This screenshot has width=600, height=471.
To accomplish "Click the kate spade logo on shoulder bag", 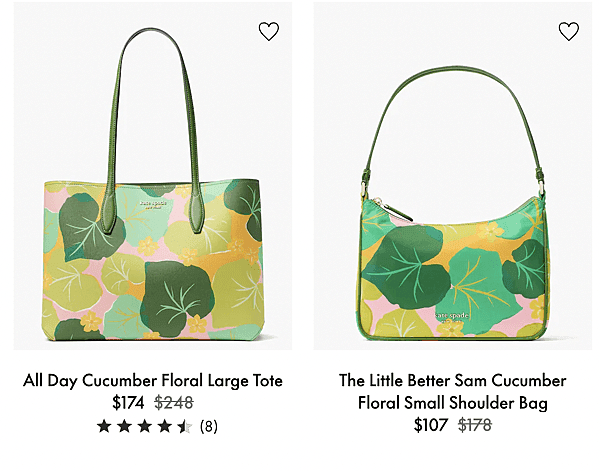I will point(452,317).
